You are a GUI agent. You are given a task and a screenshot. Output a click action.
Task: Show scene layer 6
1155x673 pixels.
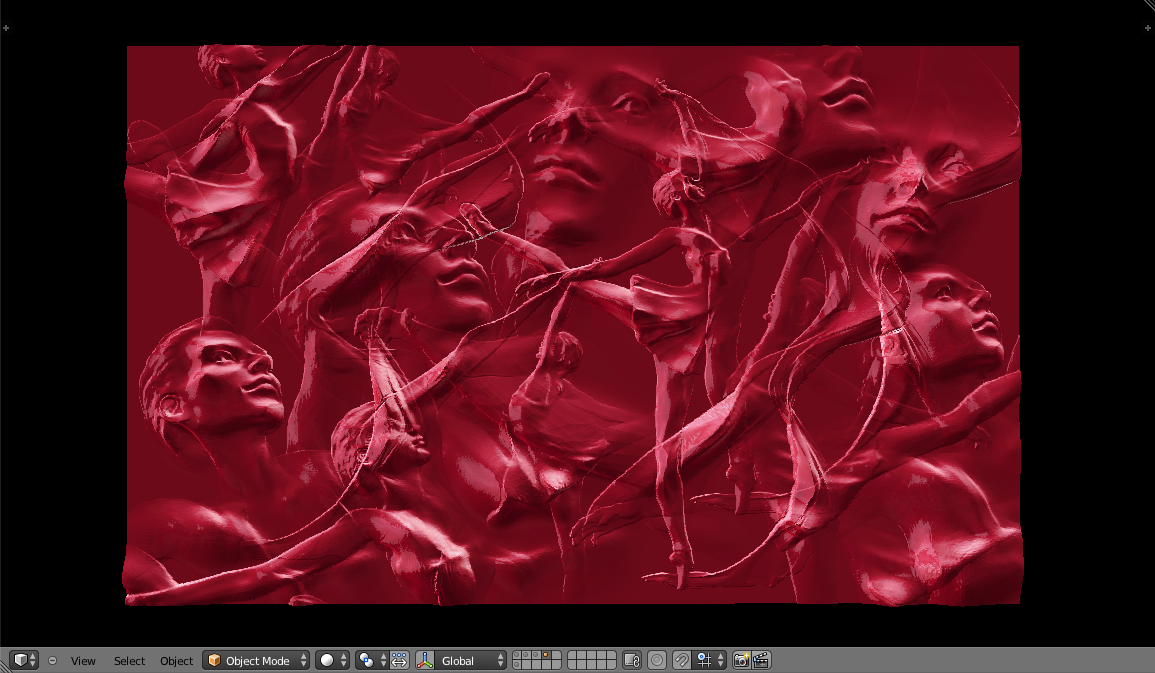point(572,655)
